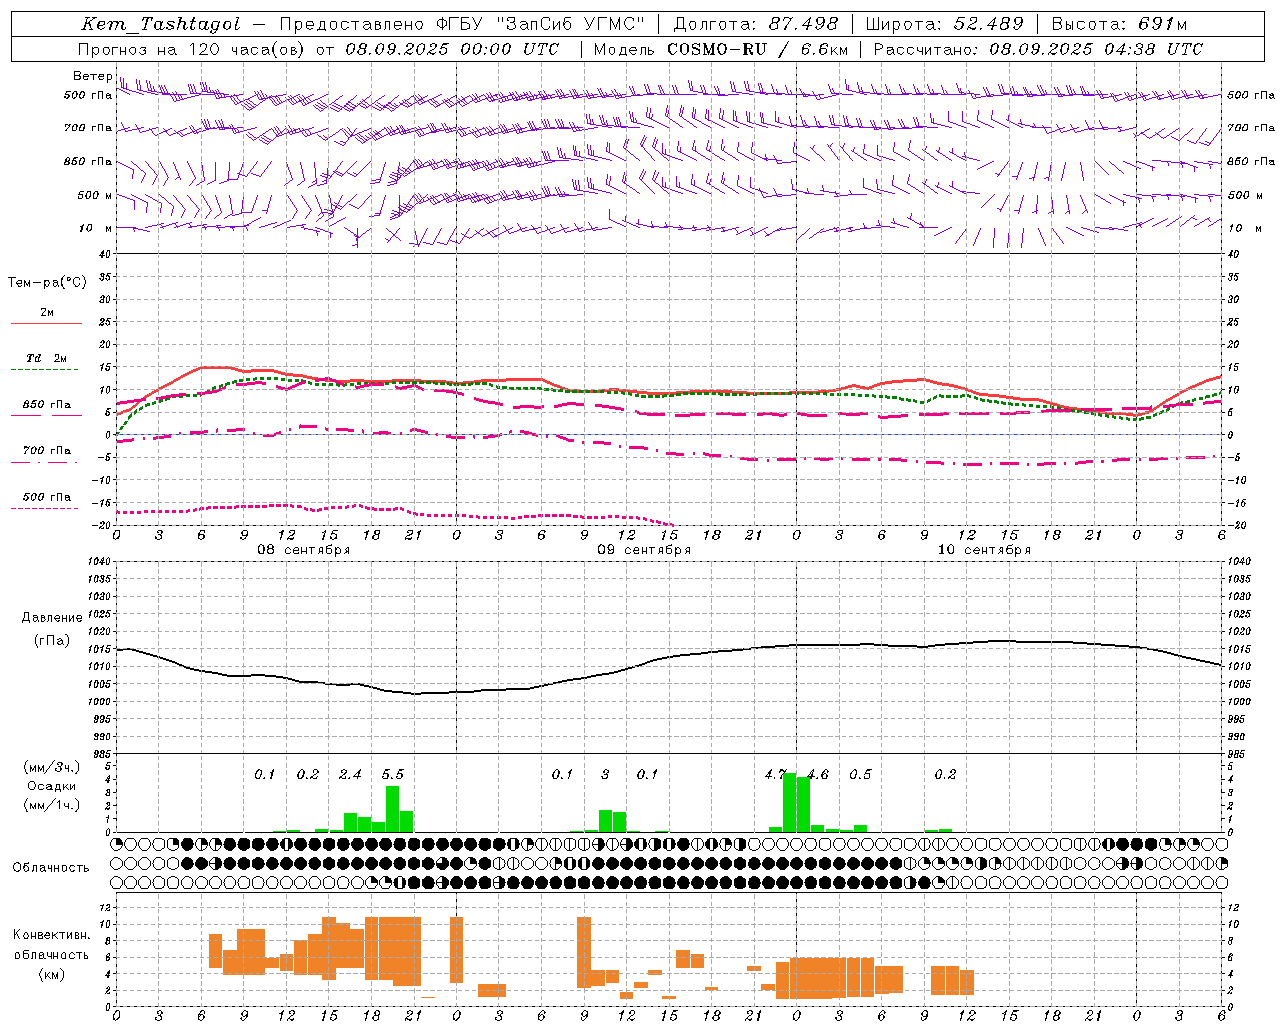The image size is (1280, 1024).
Task: Click the Ветер panel label
Action: pyautogui.click(x=92, y=76)
